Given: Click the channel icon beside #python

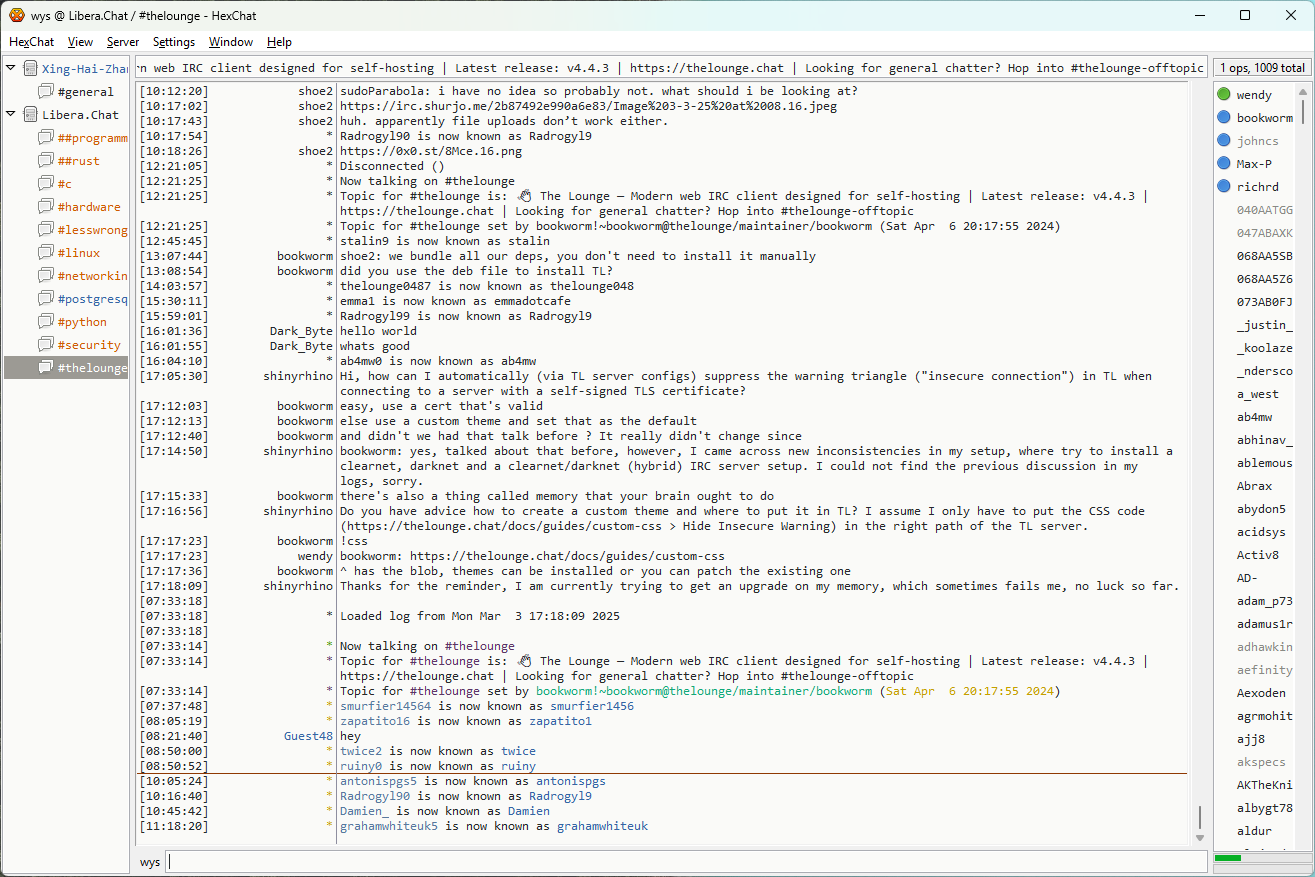Looking at the screenshot, I should (x=45, y=322).
